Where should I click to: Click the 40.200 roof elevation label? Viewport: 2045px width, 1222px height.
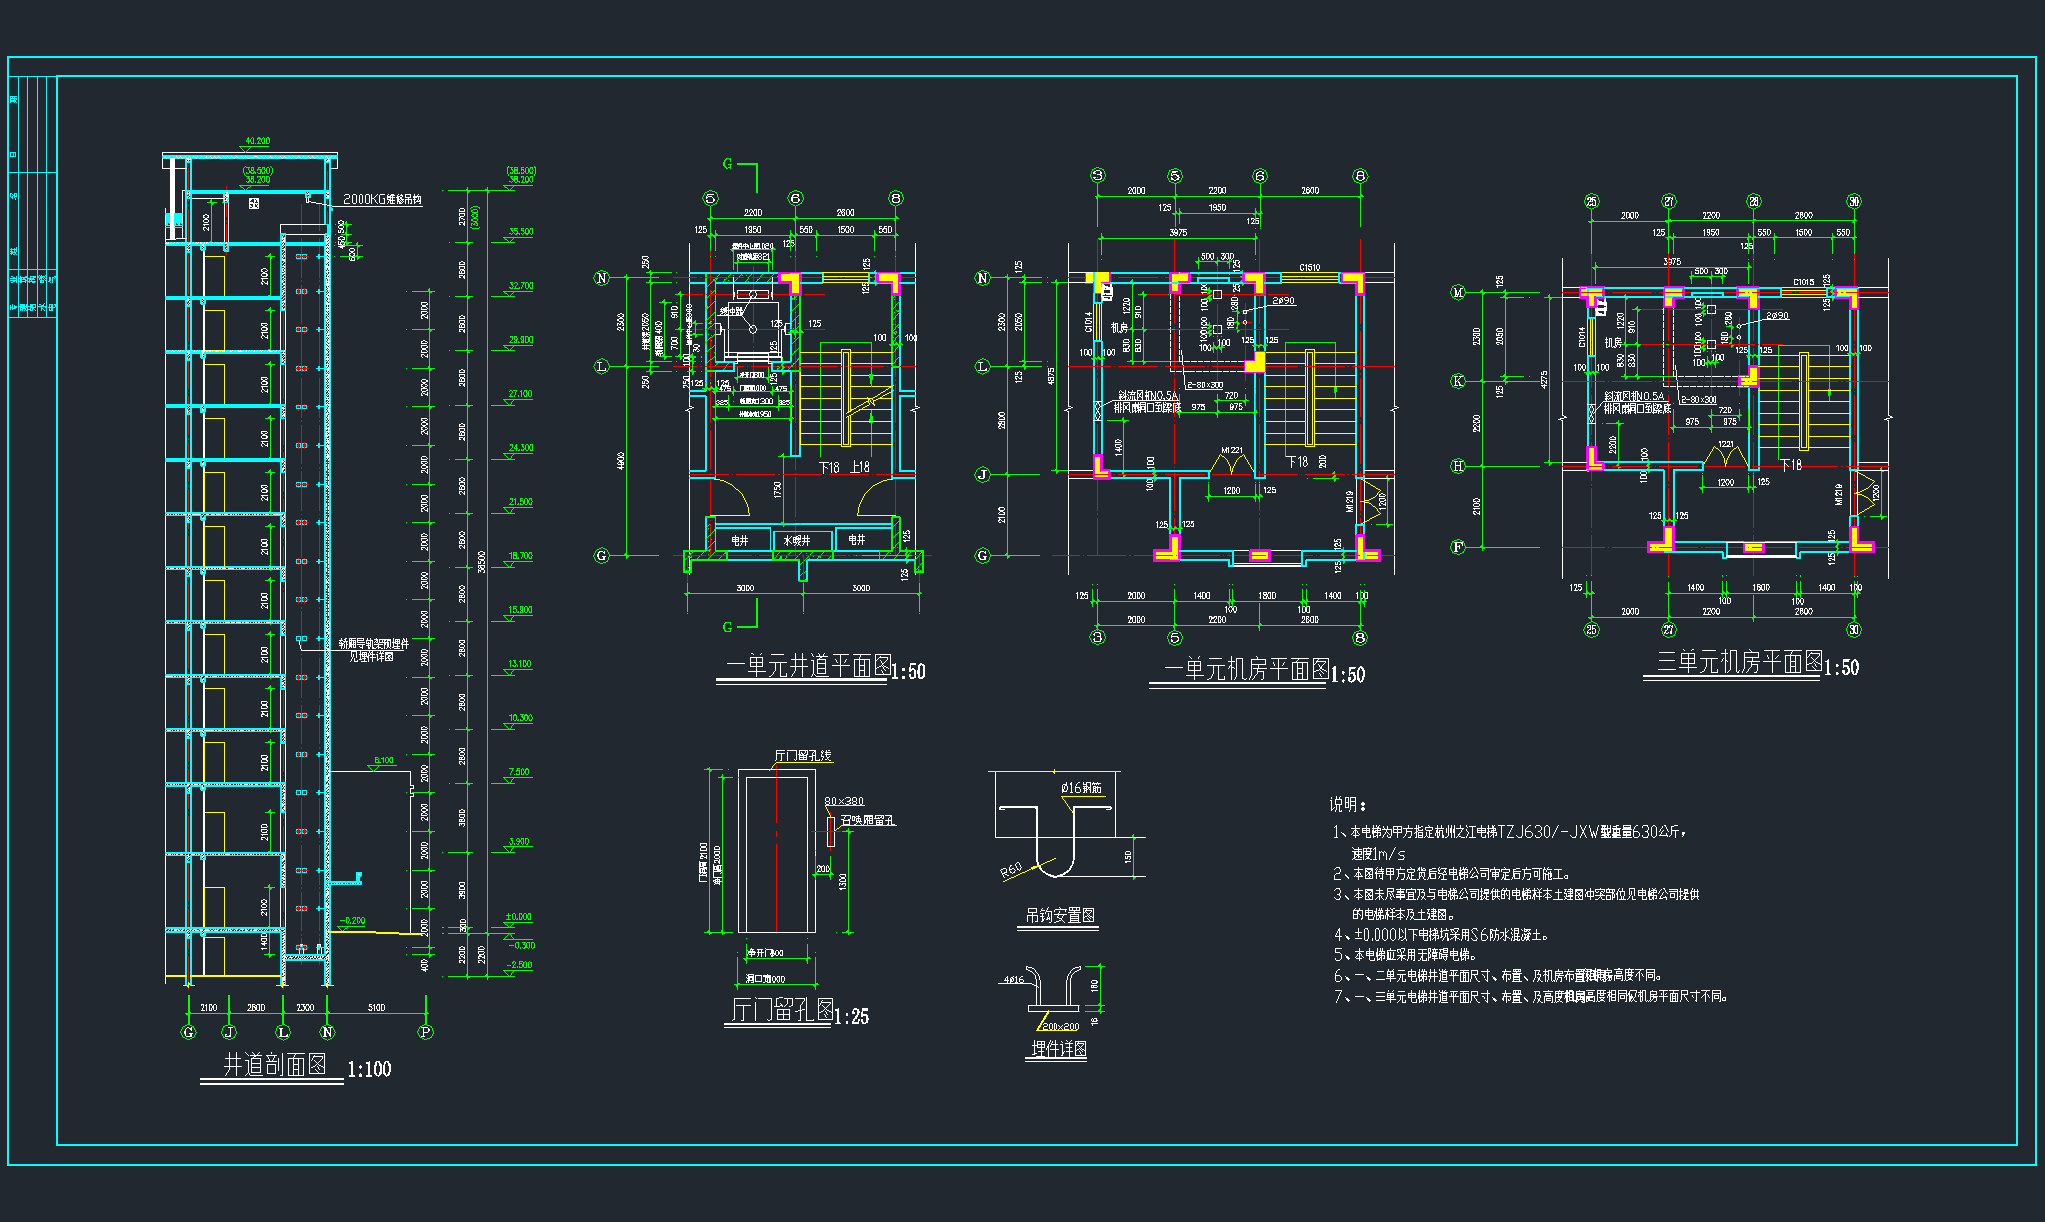[x=257, y=141]
